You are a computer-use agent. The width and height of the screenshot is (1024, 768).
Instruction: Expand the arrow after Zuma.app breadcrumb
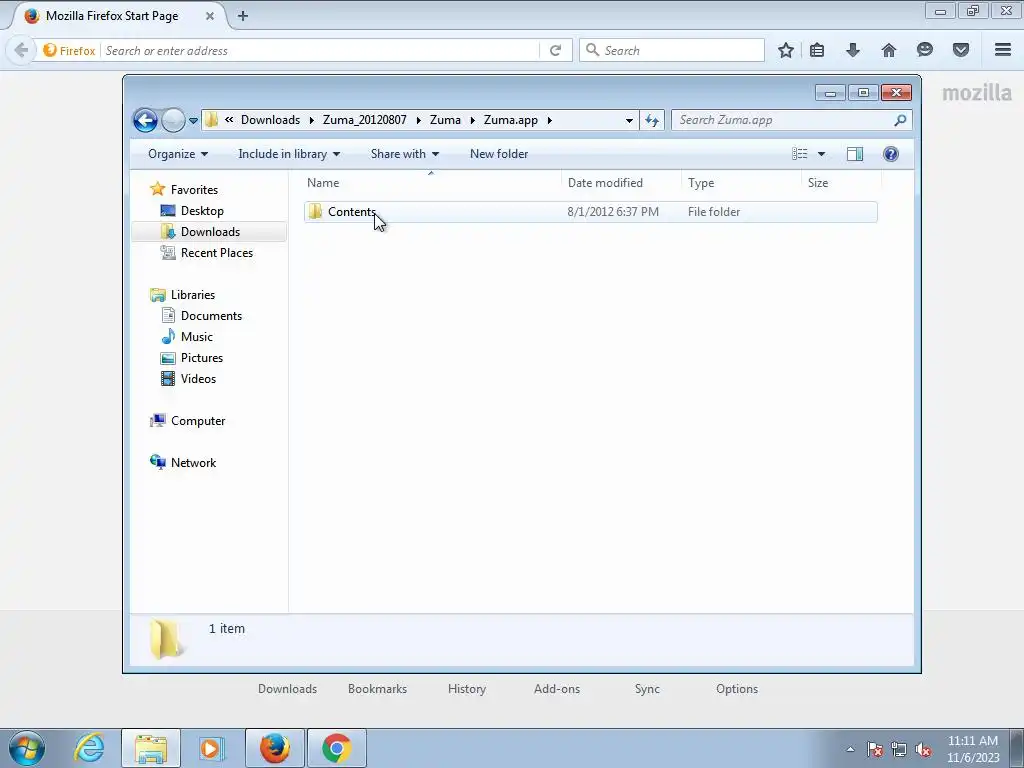tap(550, 120)
